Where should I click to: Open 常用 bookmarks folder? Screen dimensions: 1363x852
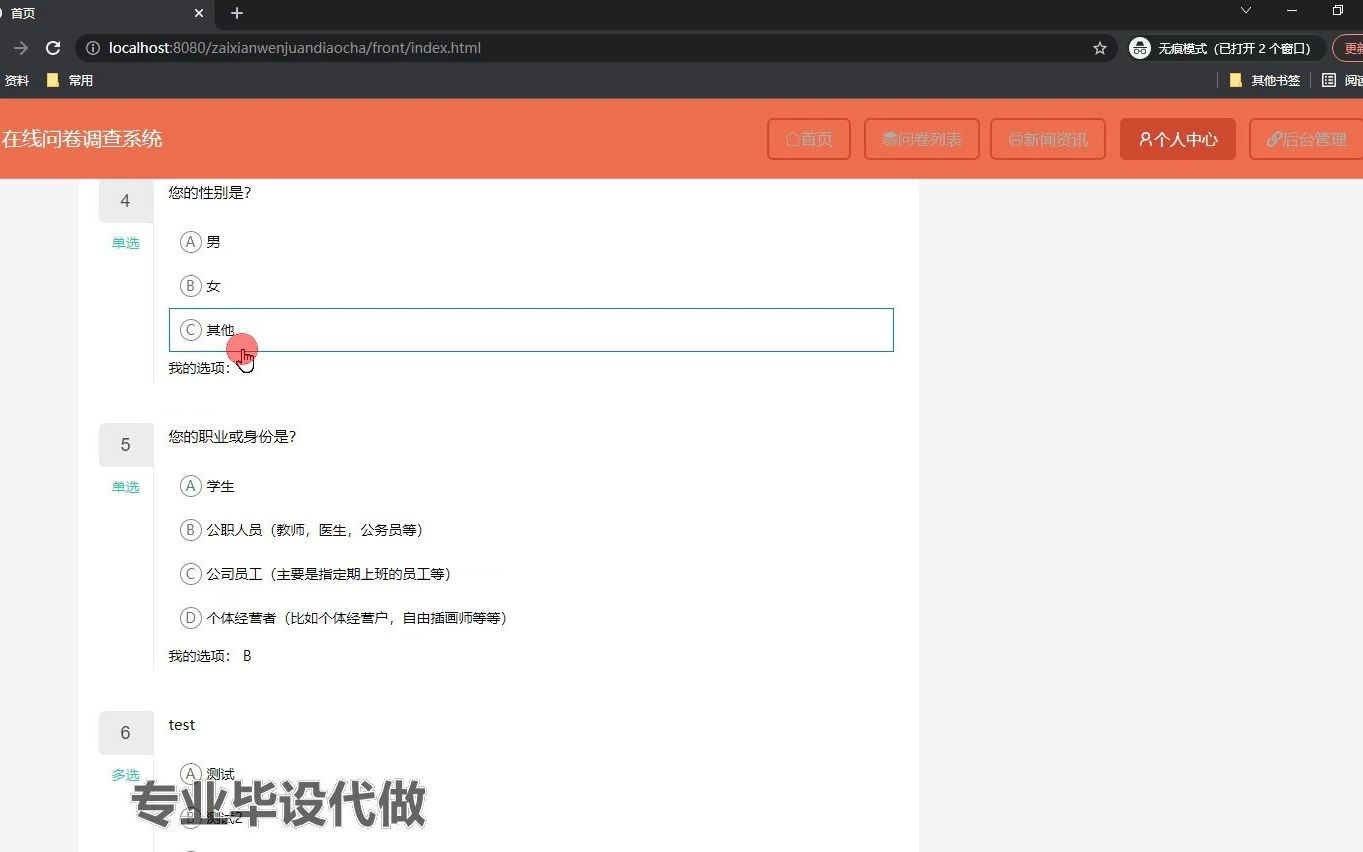70,80
